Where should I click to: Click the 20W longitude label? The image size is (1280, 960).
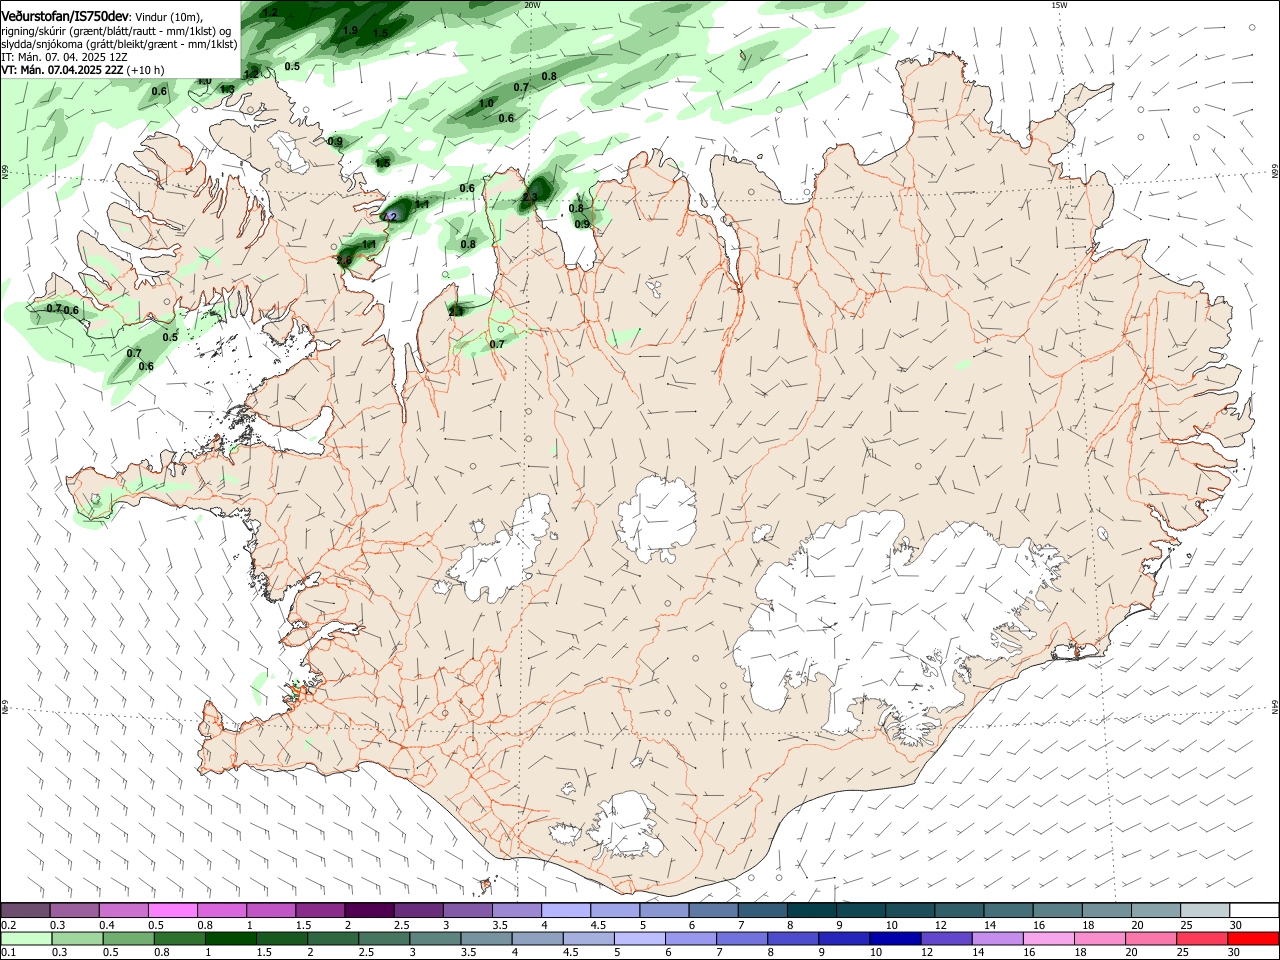[x=531, y=5]
